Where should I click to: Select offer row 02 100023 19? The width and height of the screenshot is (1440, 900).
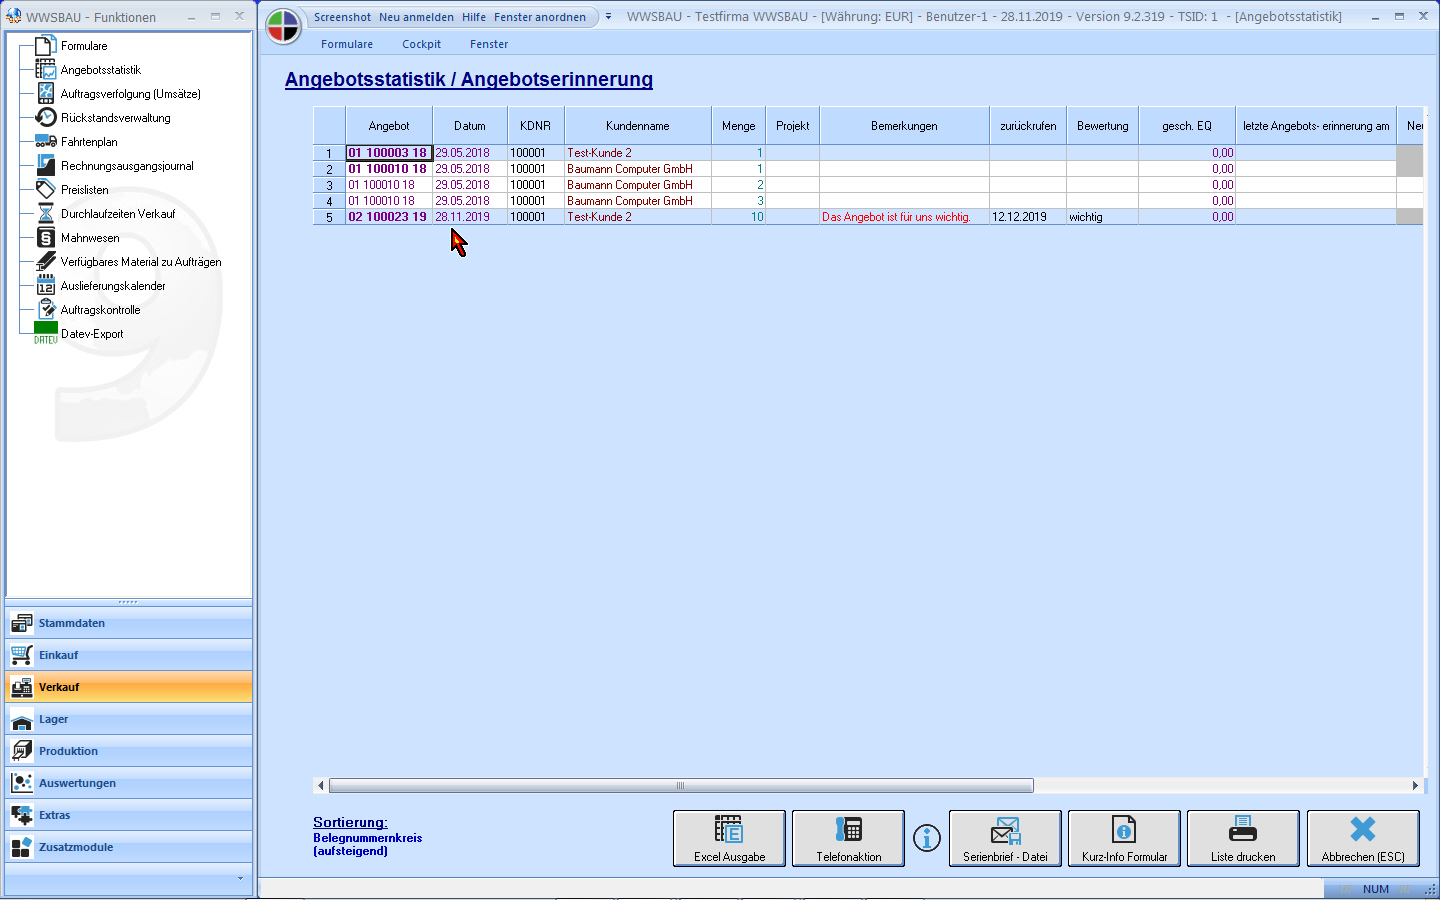click(x=387, y=217)
